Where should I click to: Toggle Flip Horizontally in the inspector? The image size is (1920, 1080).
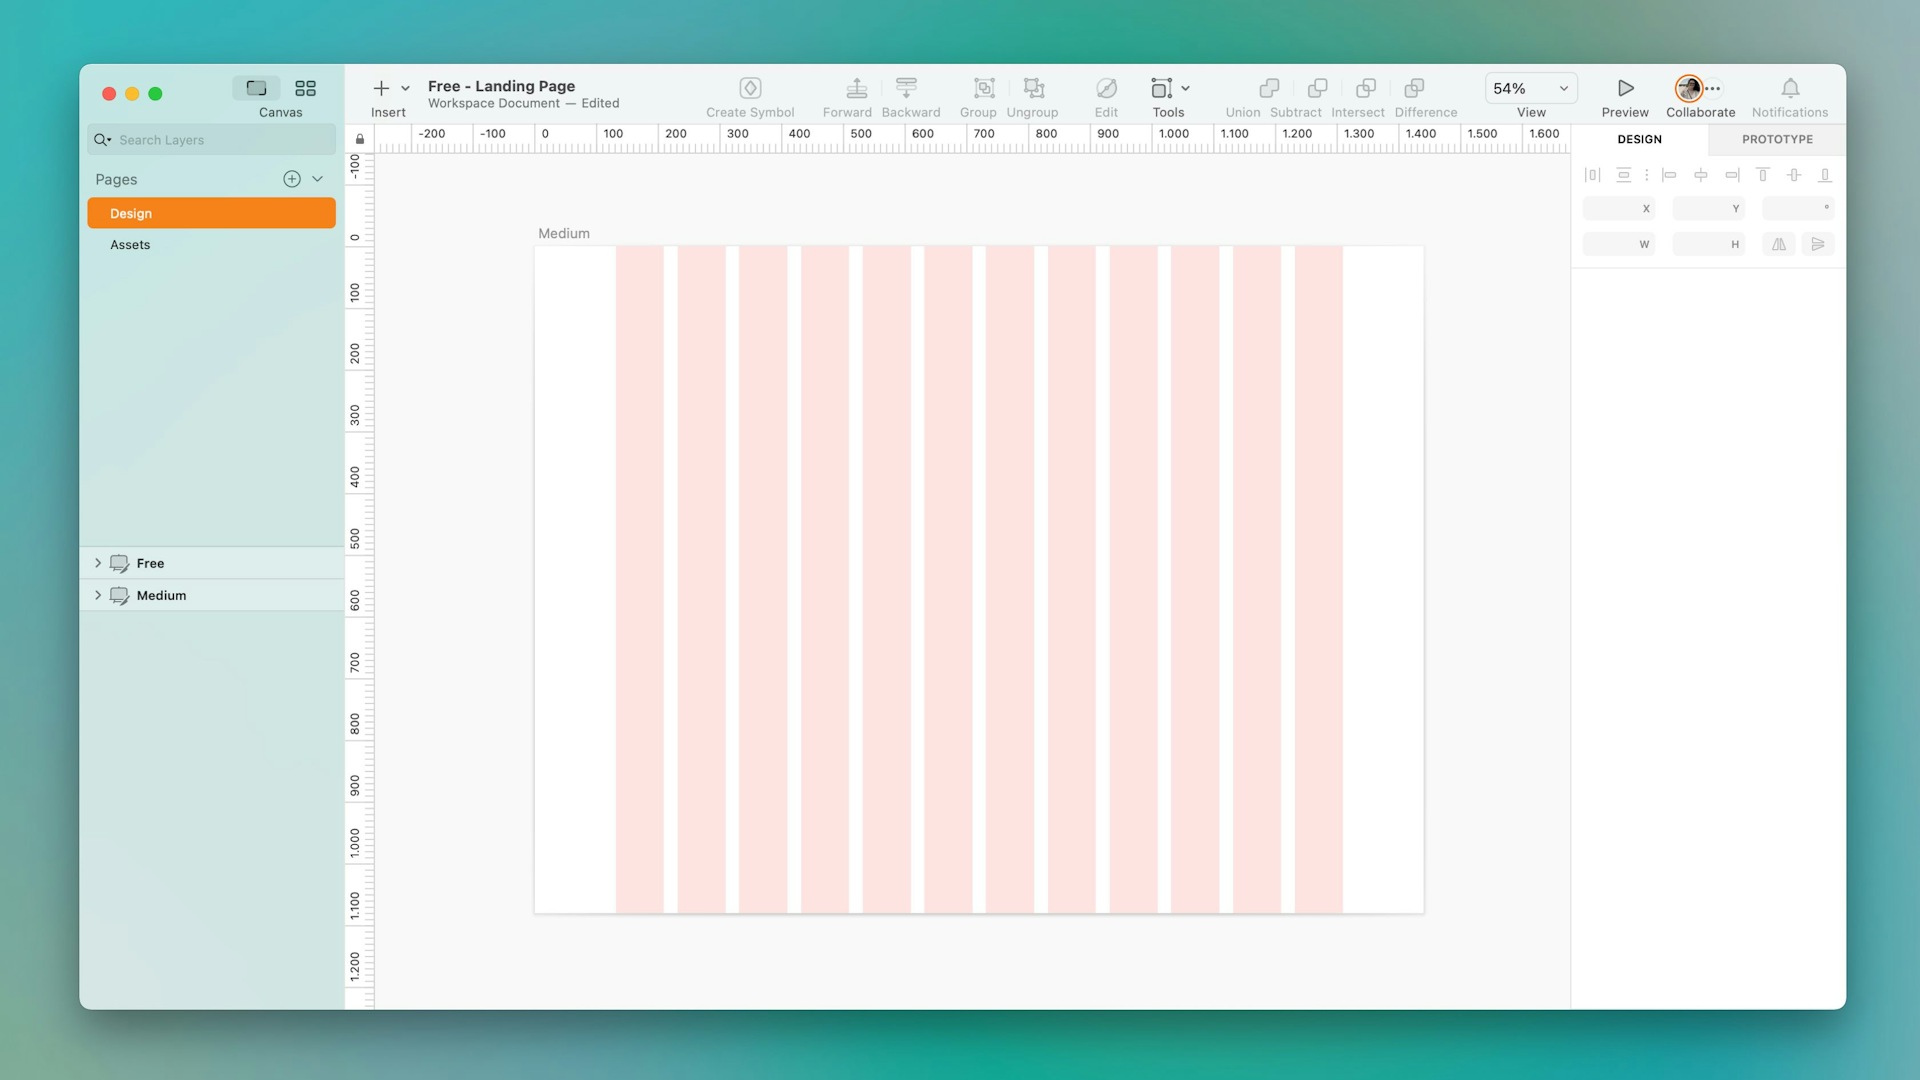click(x=1779, y=243)
